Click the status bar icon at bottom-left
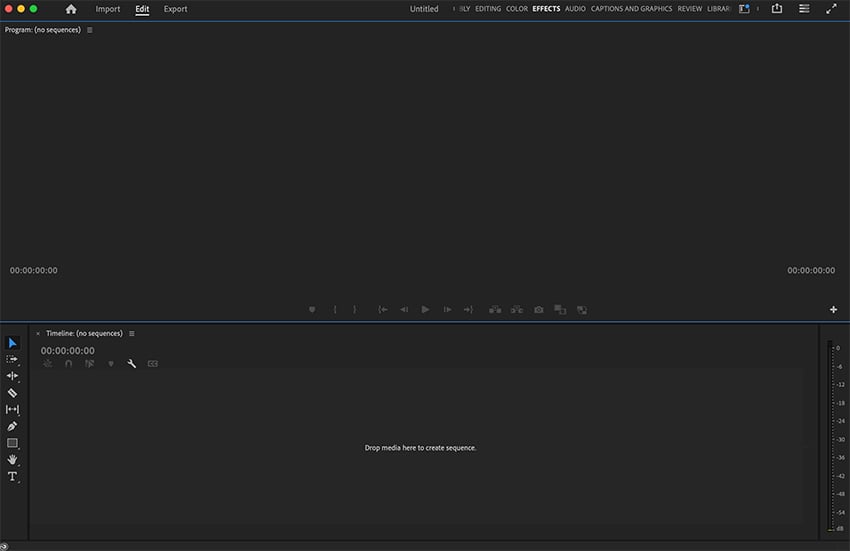 pyautogui.click(x=4, y=547)
